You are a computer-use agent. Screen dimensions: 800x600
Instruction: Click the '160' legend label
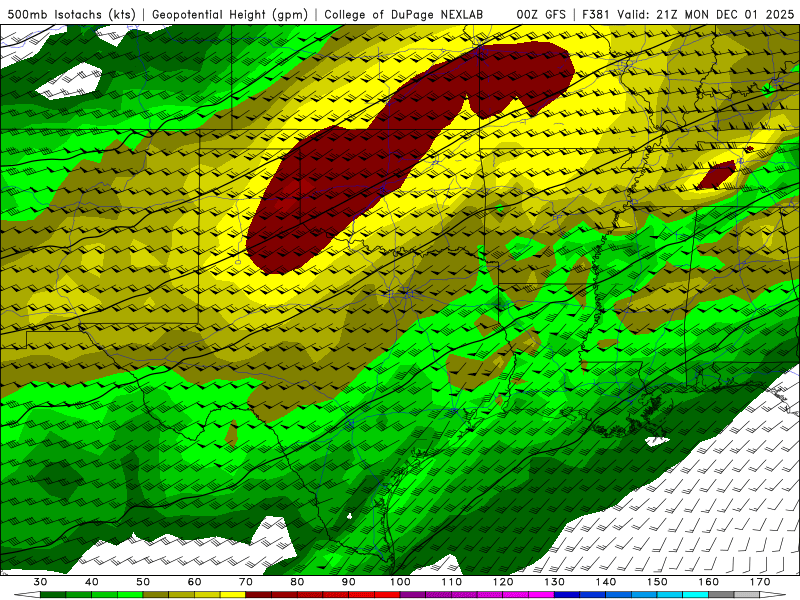[x=709, y=582]
